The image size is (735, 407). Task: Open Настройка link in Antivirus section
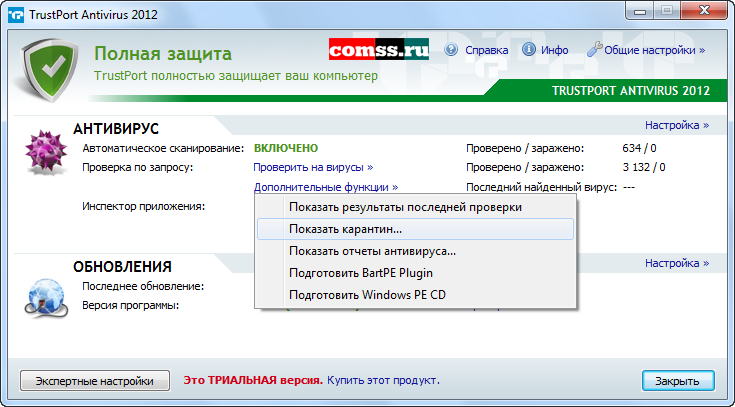pos(677,126)
